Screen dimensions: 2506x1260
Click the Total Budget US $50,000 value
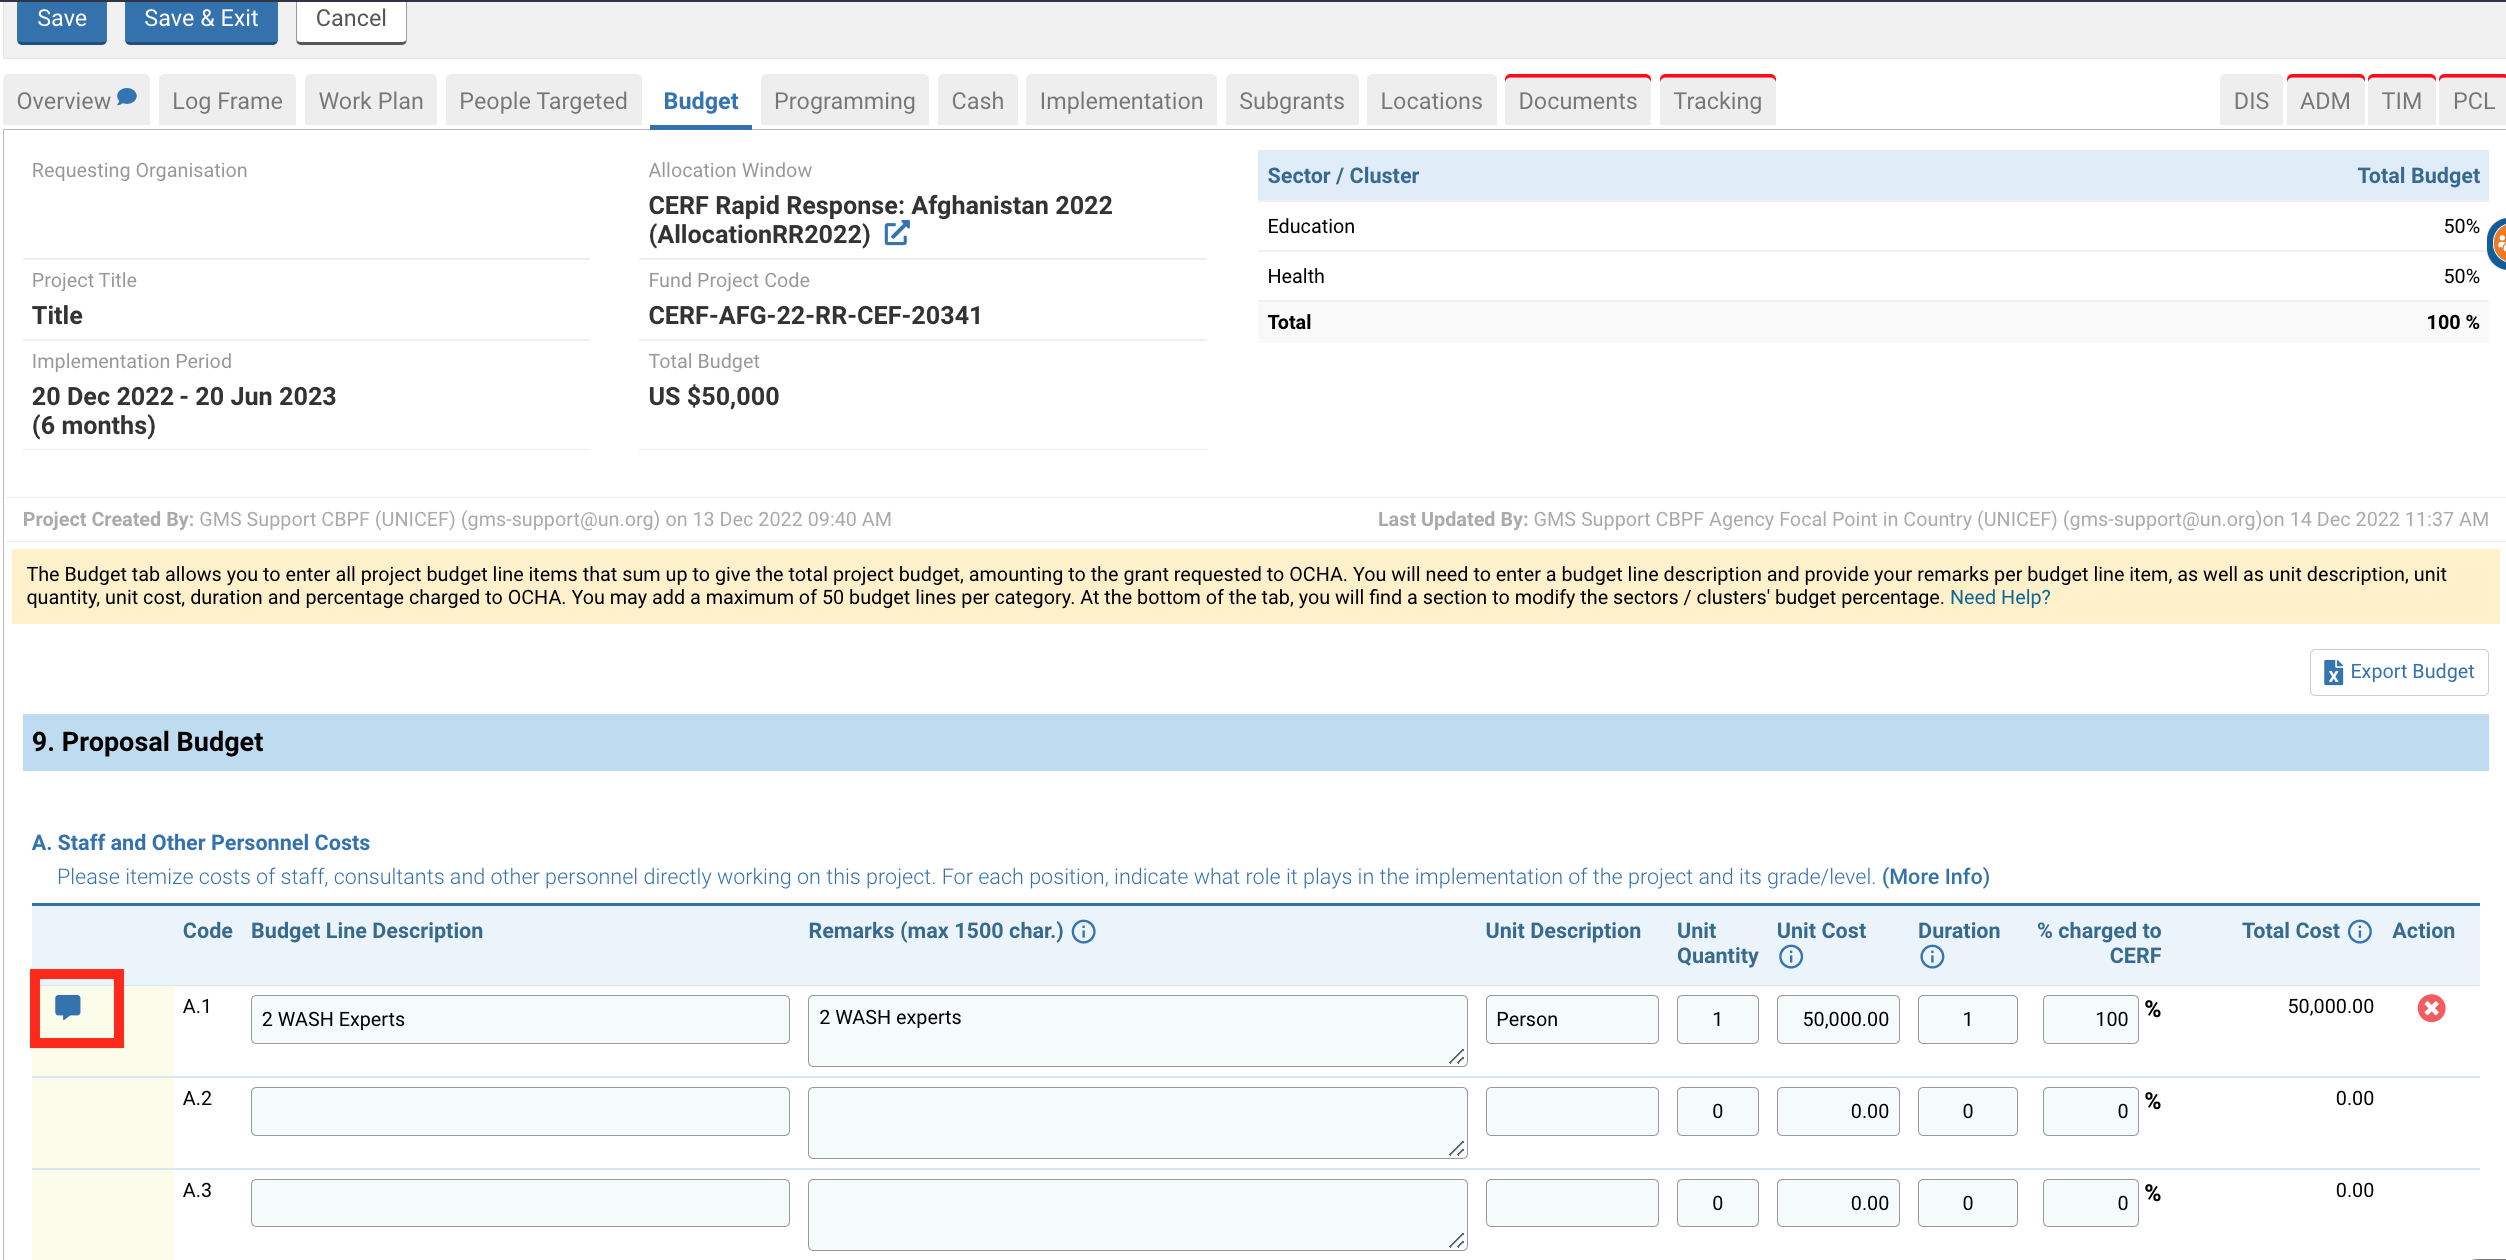coord(714,397)
